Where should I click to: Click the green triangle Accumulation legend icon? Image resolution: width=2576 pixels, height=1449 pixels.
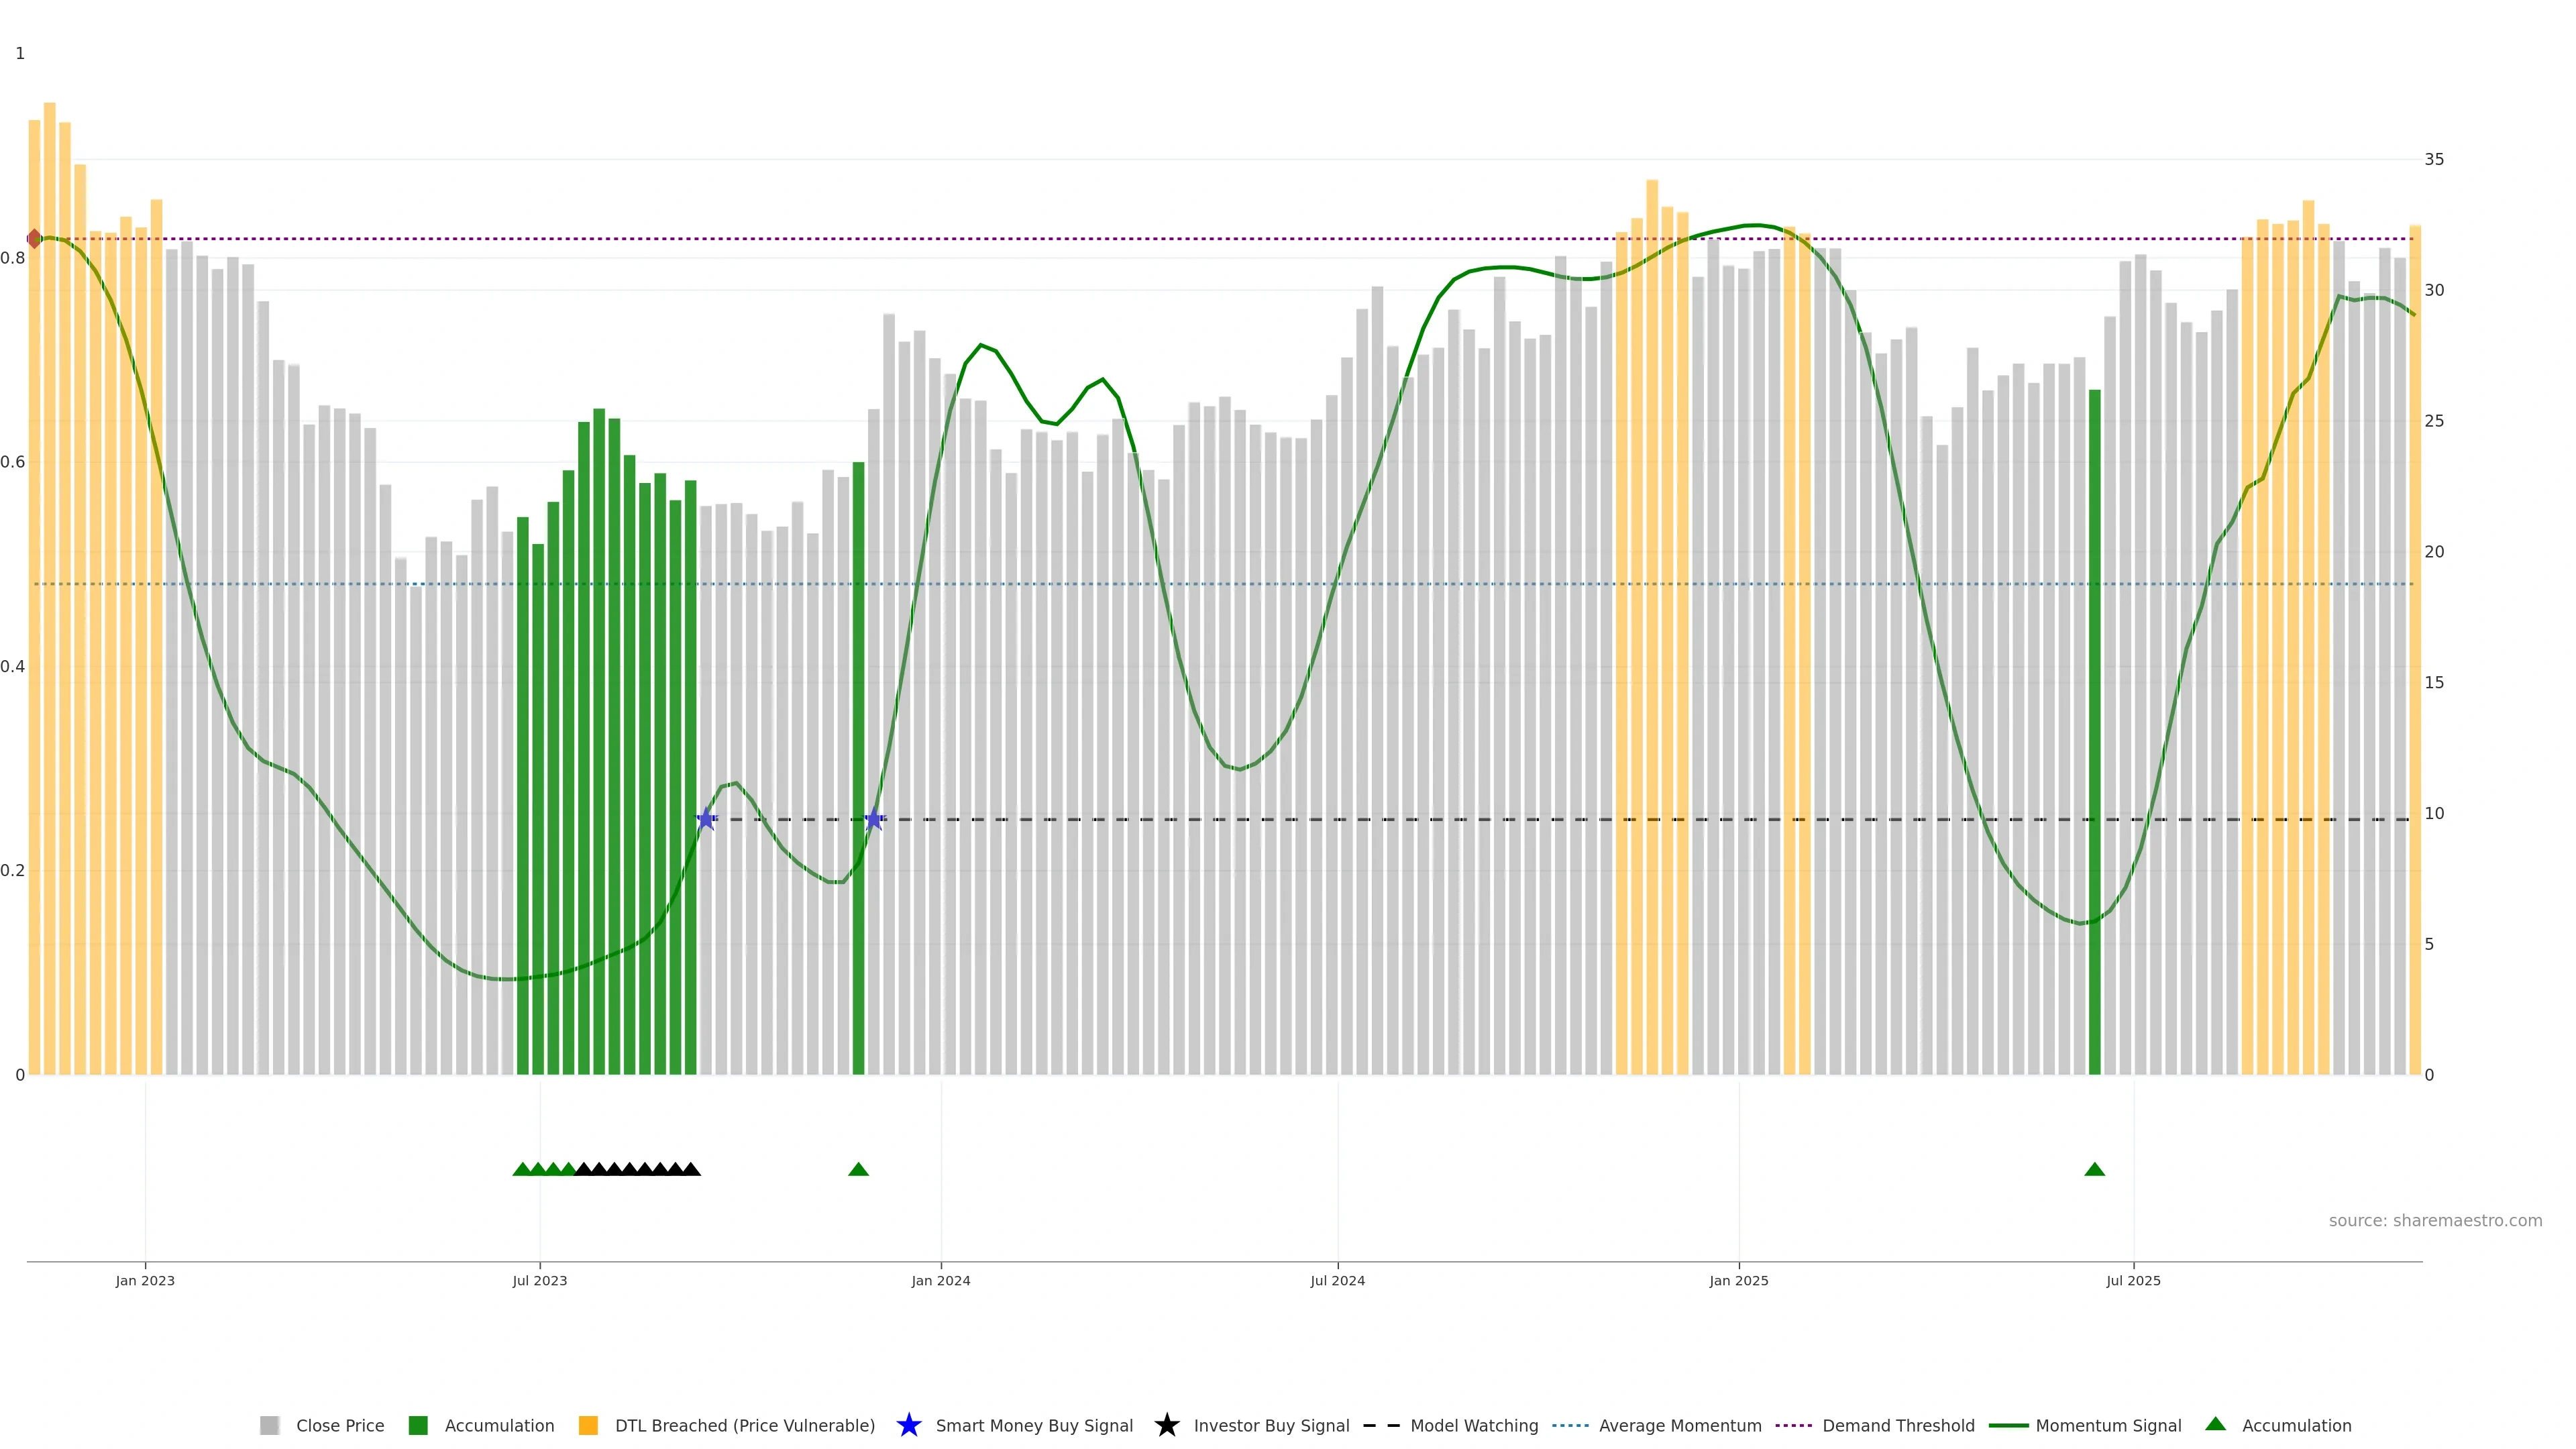(2215, 1424)
